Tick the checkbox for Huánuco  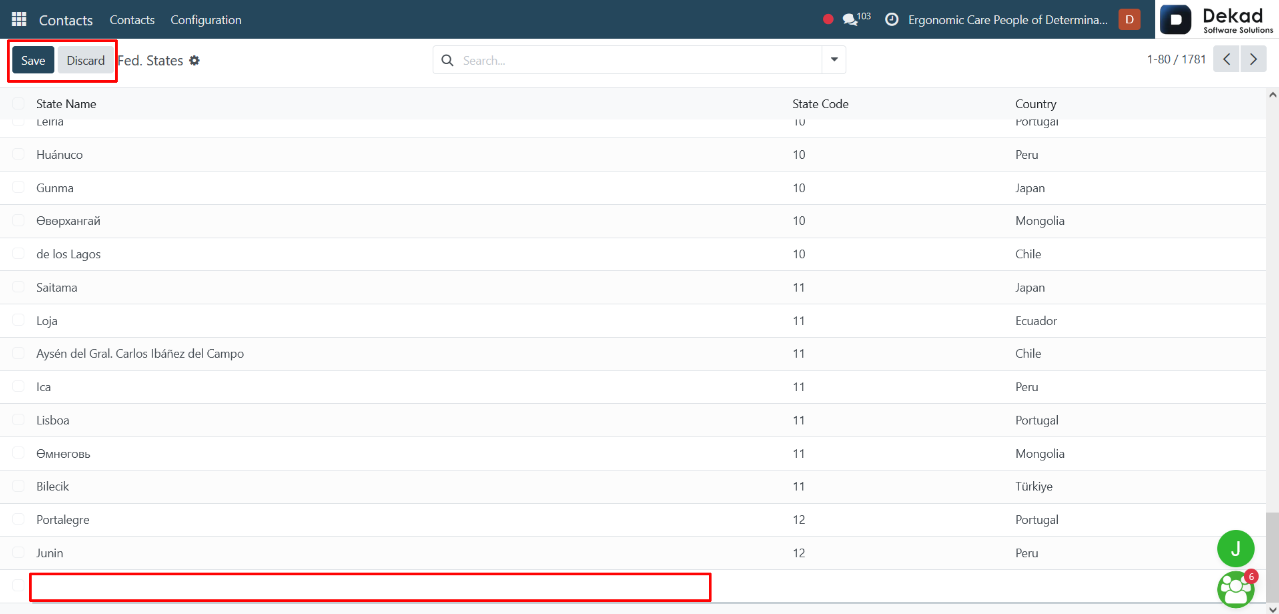(x=18, y=154)
